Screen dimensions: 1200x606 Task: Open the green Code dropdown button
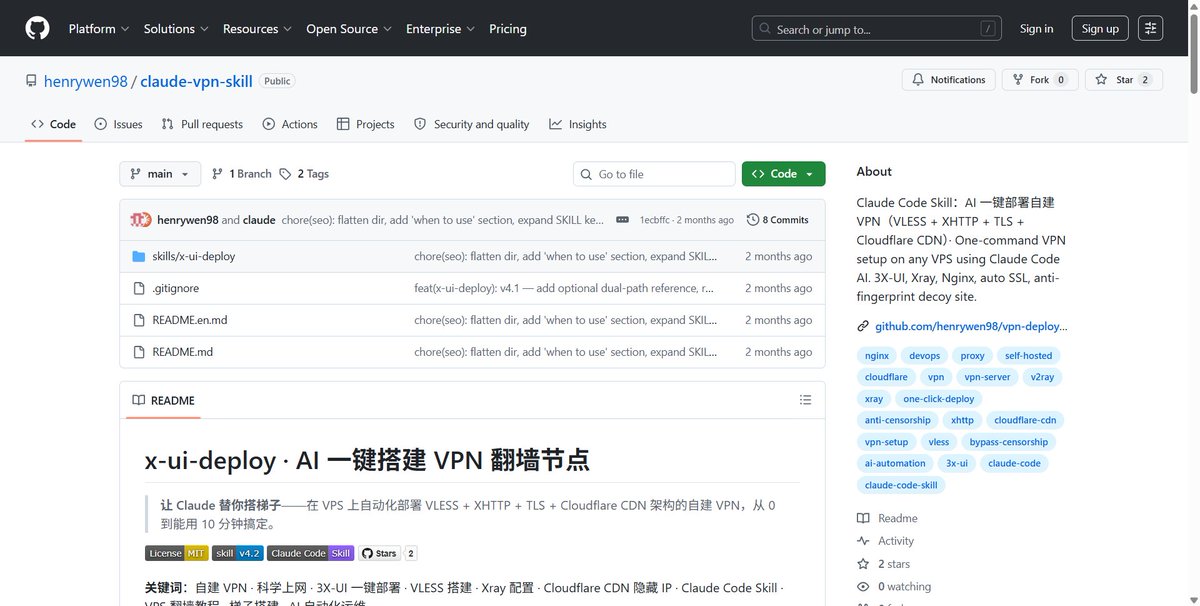pos(784,174)
